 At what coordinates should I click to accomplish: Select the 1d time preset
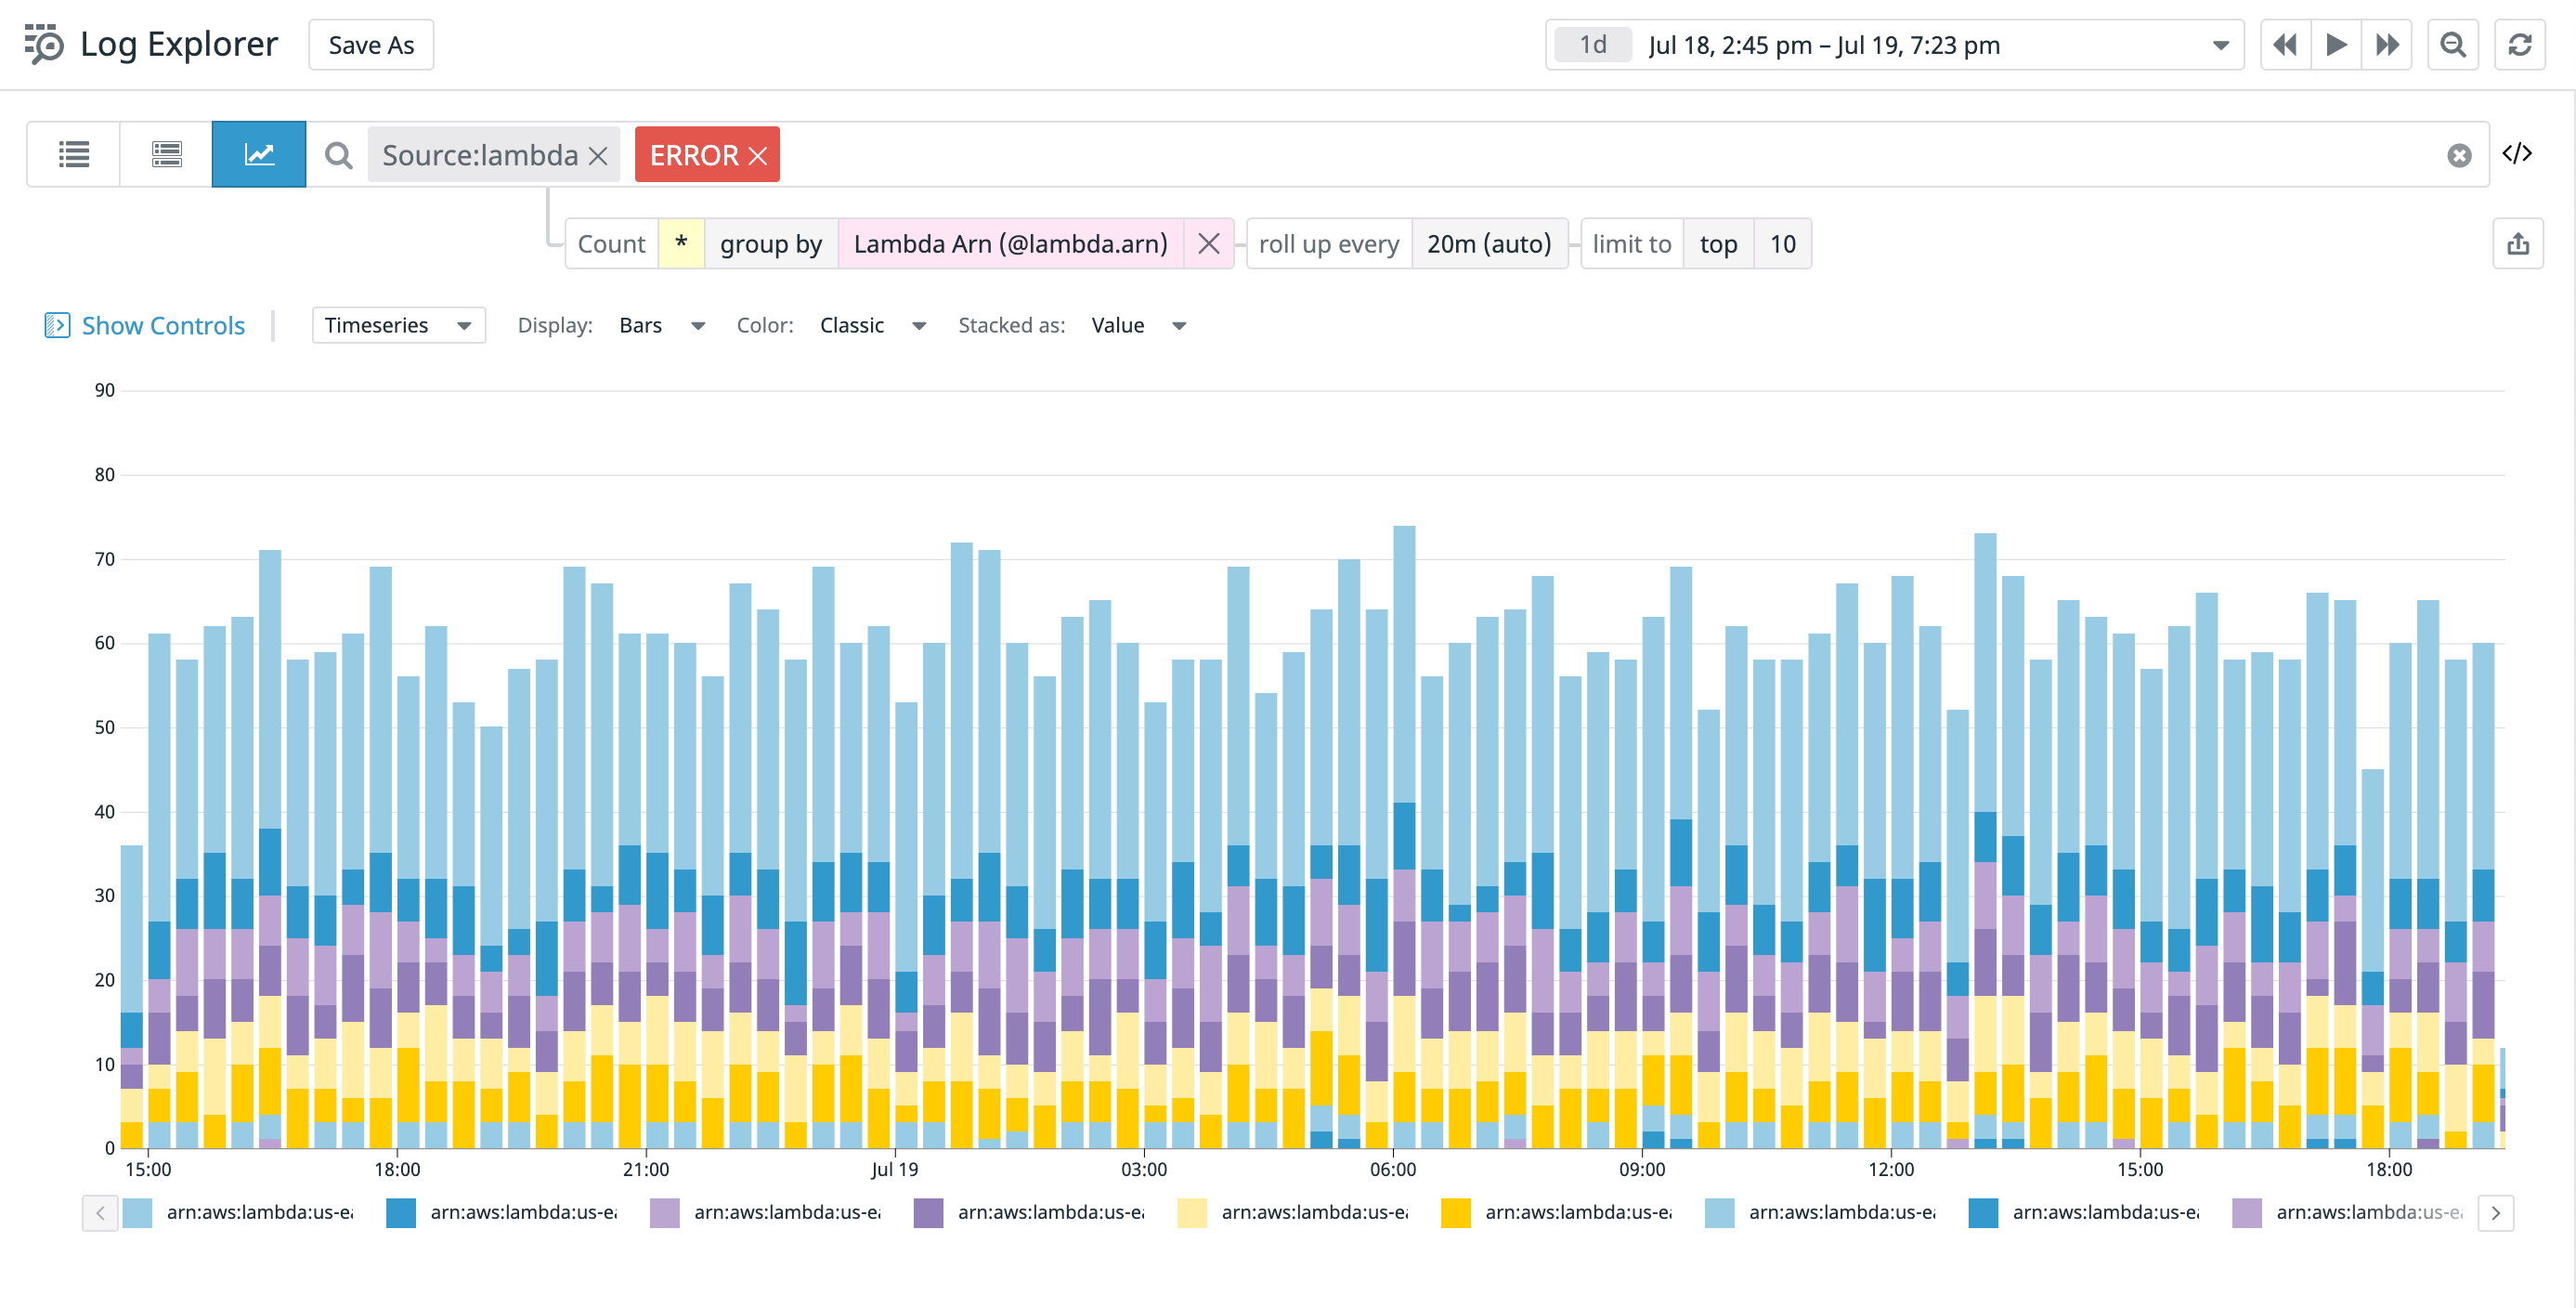click(x=1593, y=44)
